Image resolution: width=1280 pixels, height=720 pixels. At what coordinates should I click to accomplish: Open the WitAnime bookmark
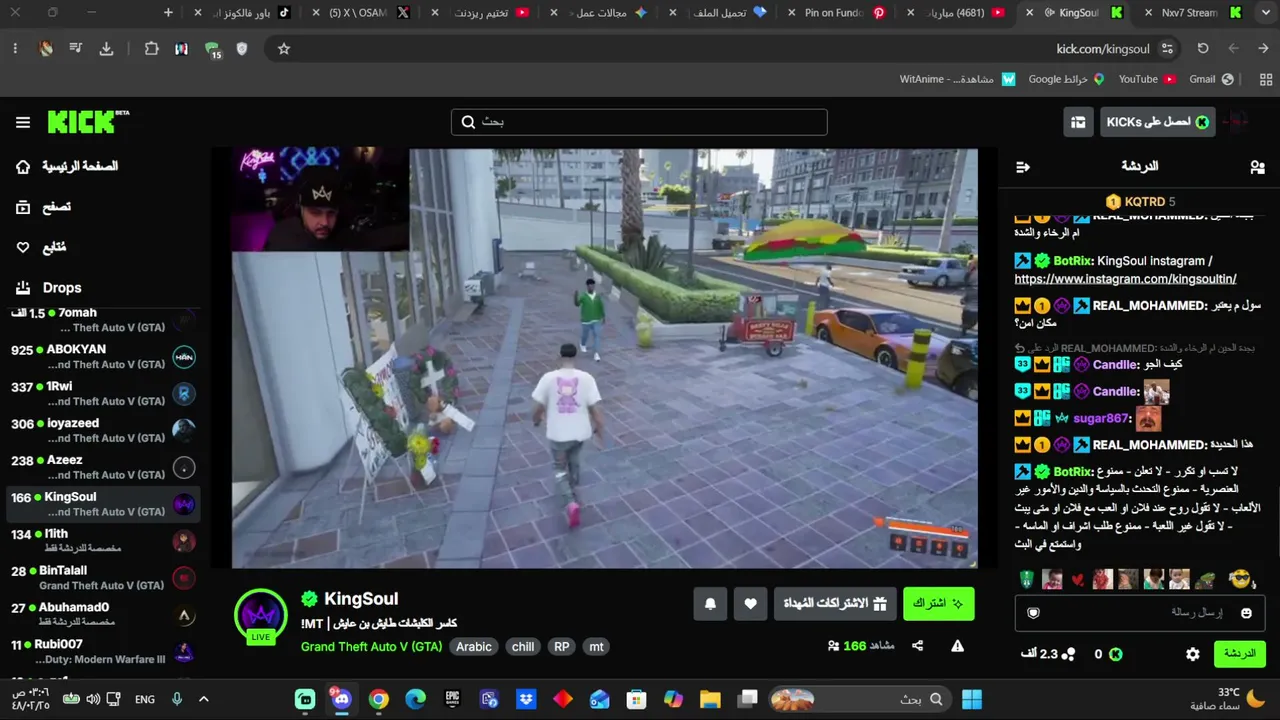tap(958, 79)
